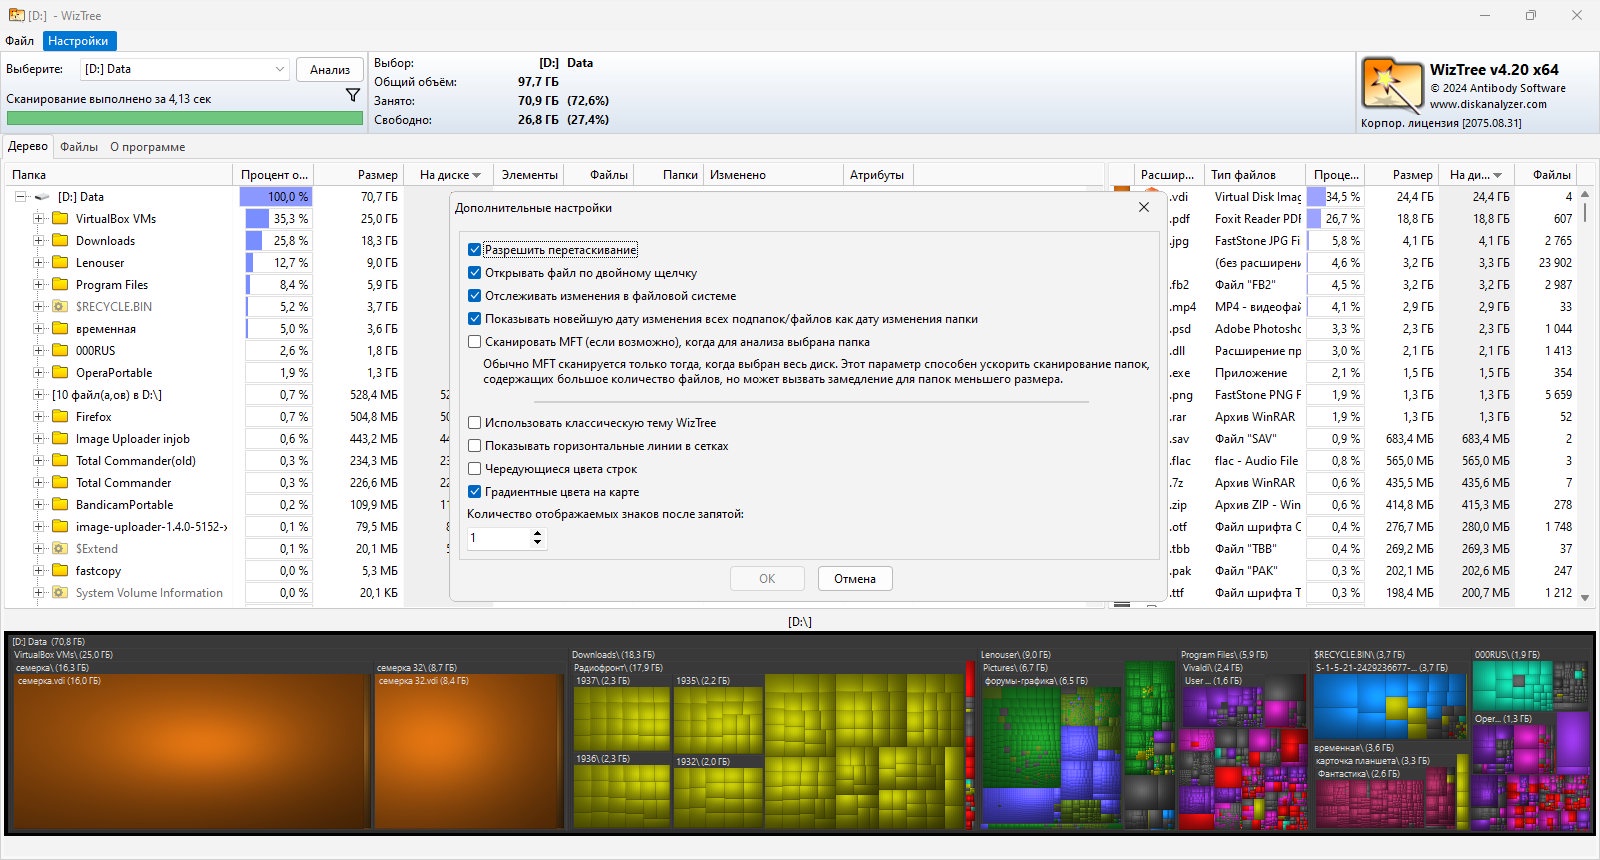Image resolution: width=1600 pixels, height=860 pixels.
Task: Enable Показывать горизонтальные линии в сетках
Action: click(x=475, y=446)
